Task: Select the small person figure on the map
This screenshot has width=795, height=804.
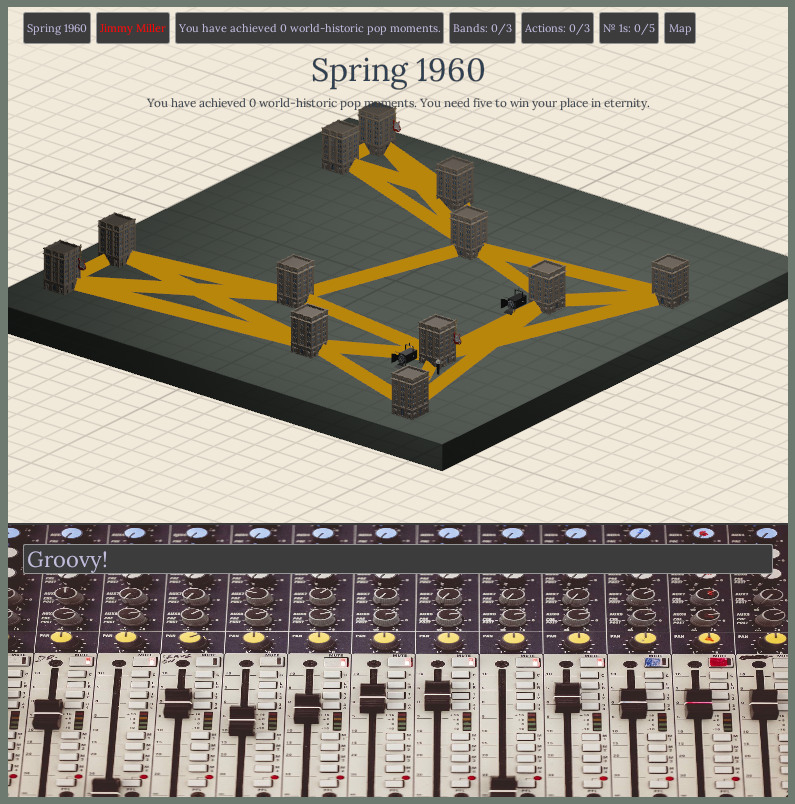Action: [438, 366]
